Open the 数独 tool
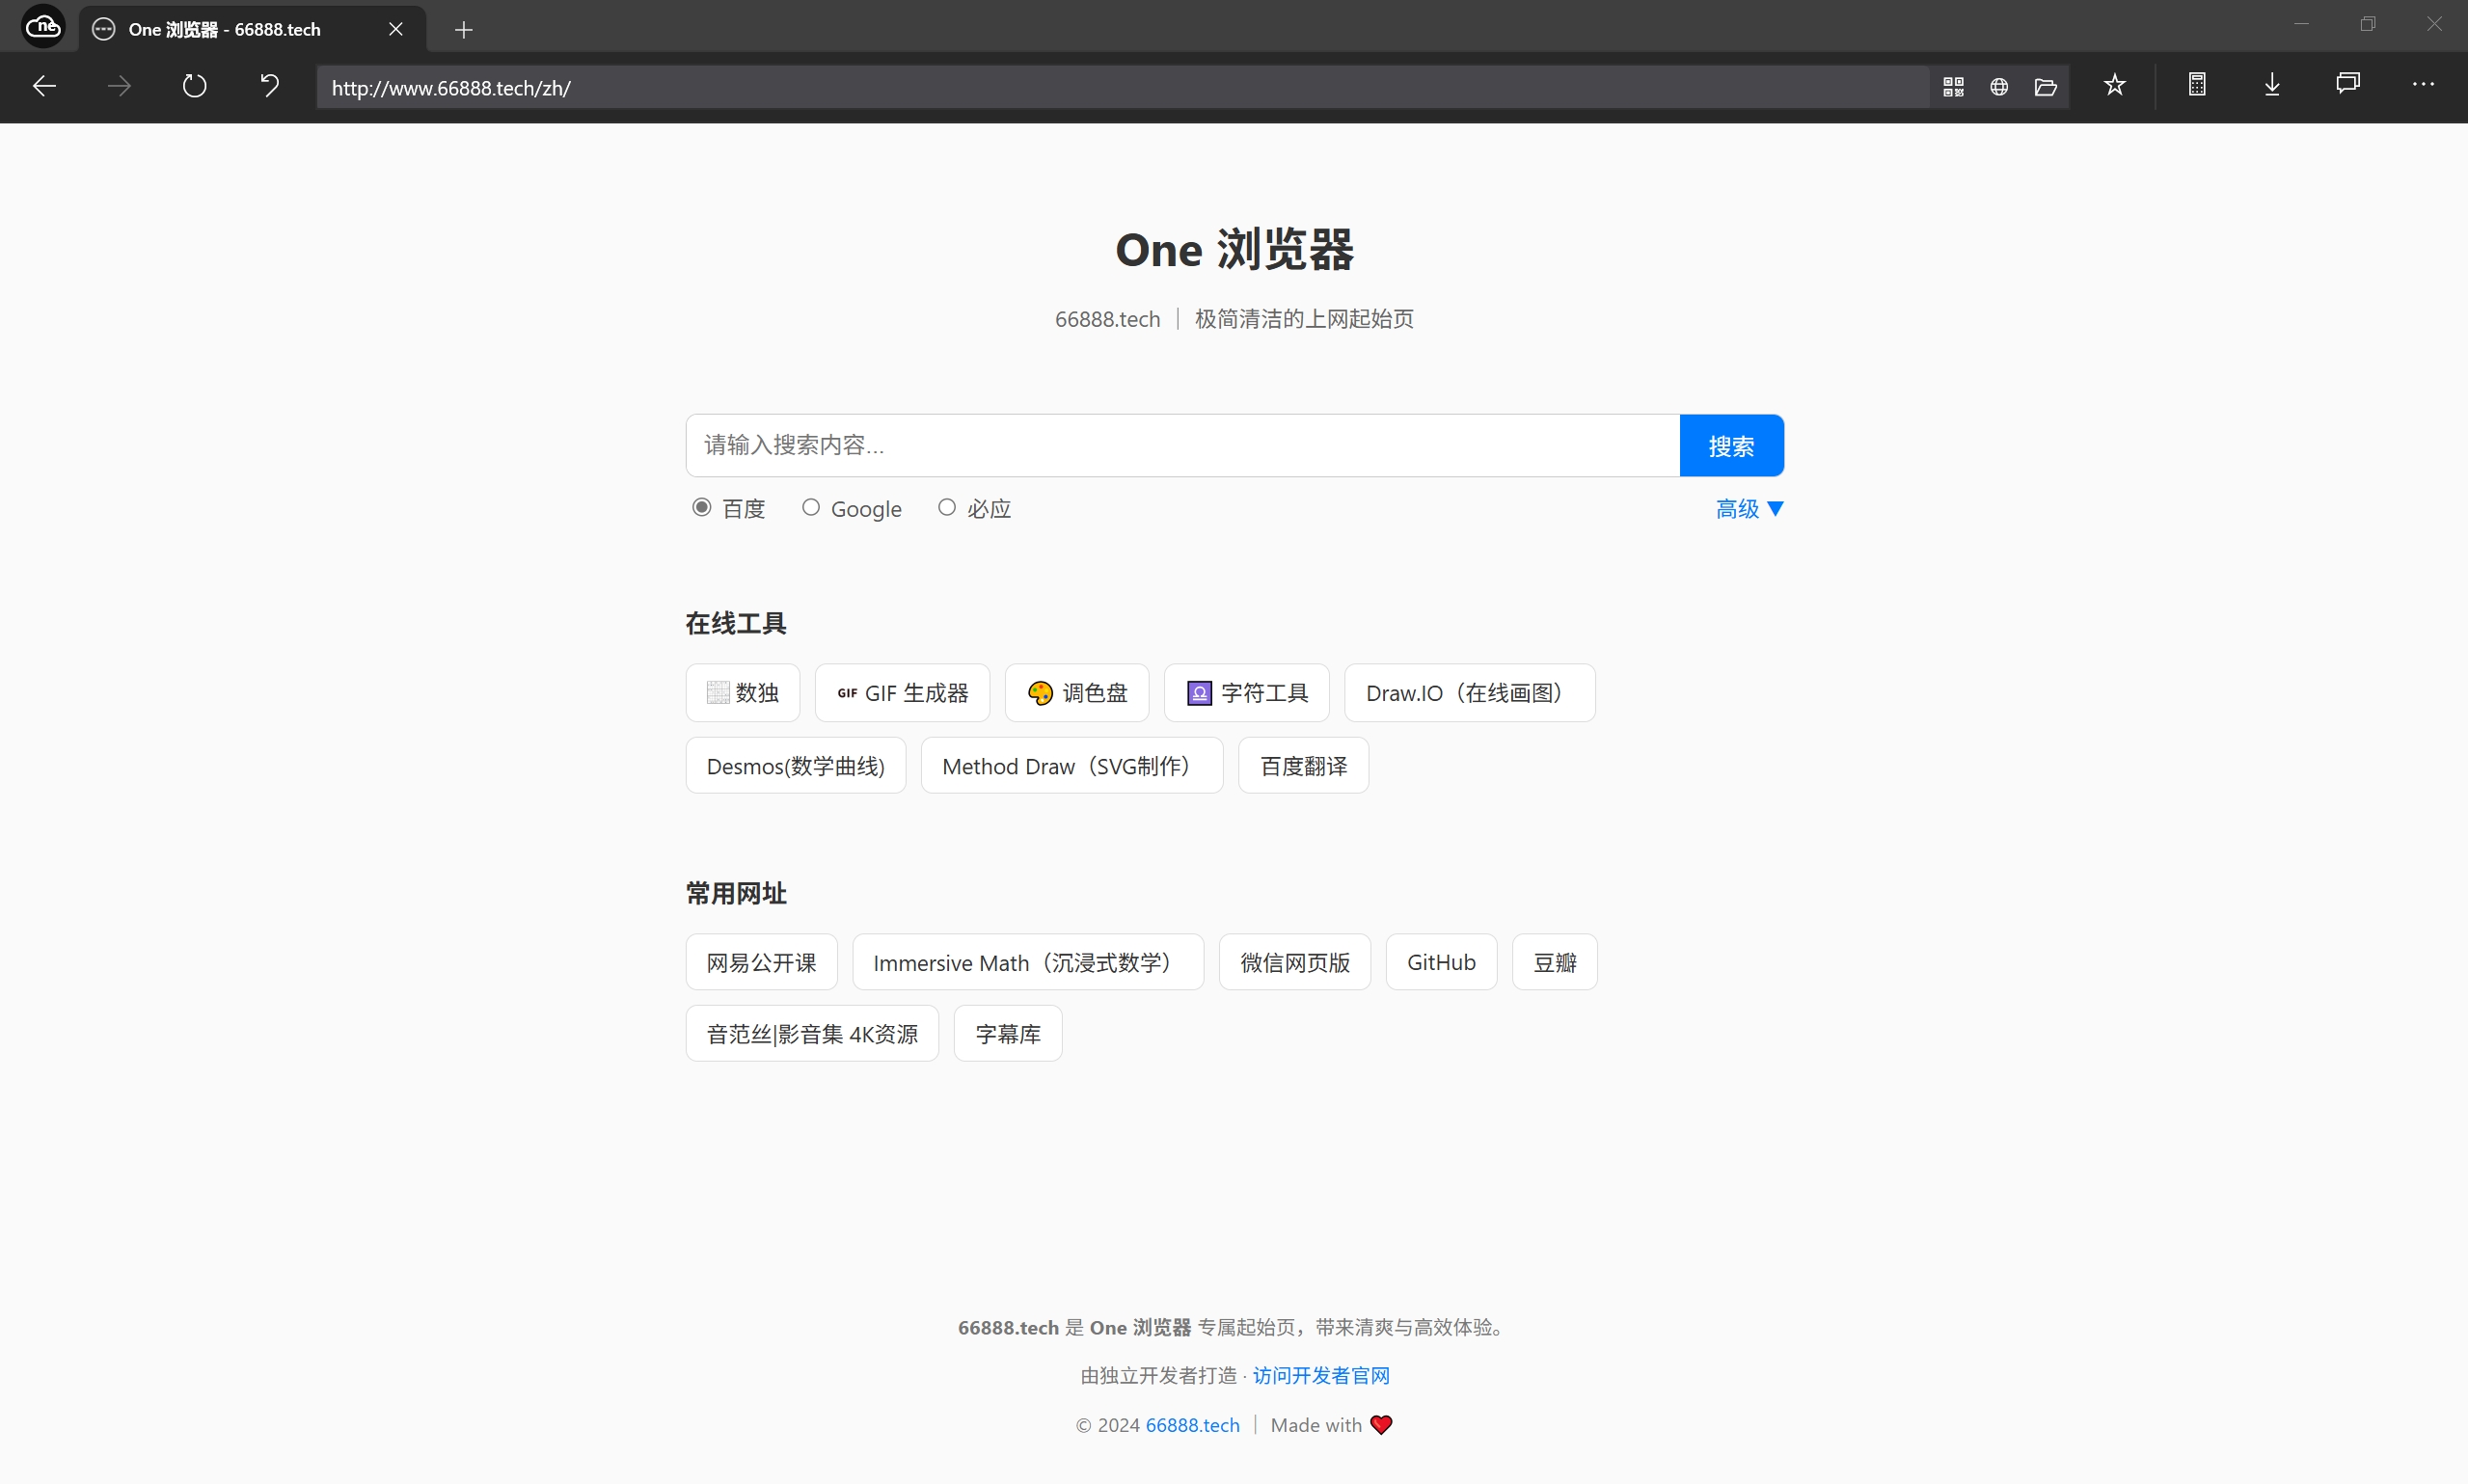Image resolution: width=2468 pixels, height=1484 pixels. tap(742, 693)
